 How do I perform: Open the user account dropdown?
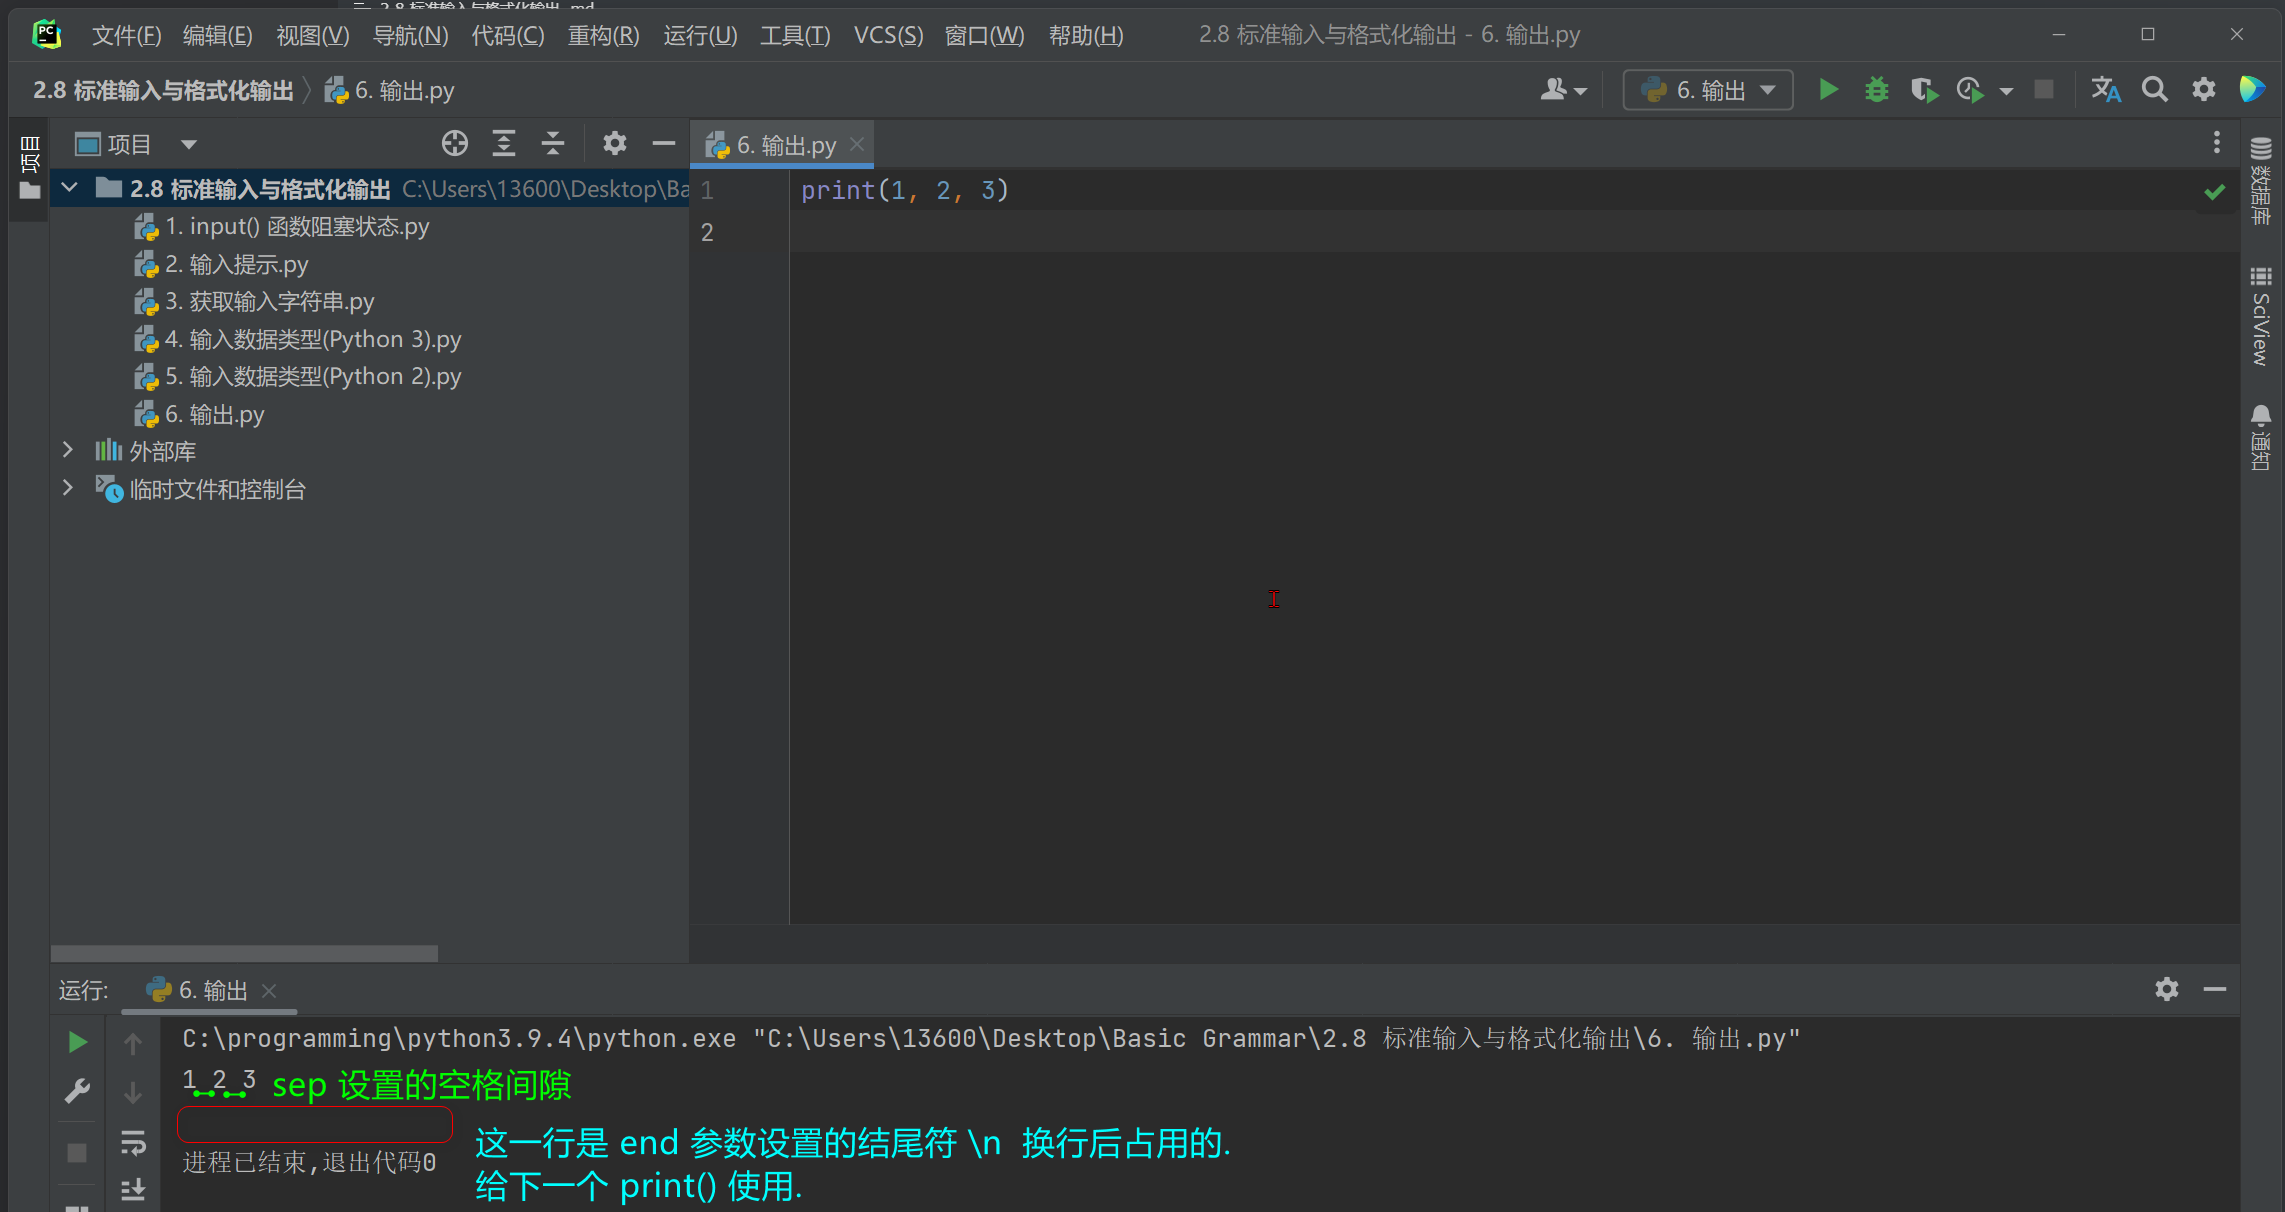[1563, 90]
